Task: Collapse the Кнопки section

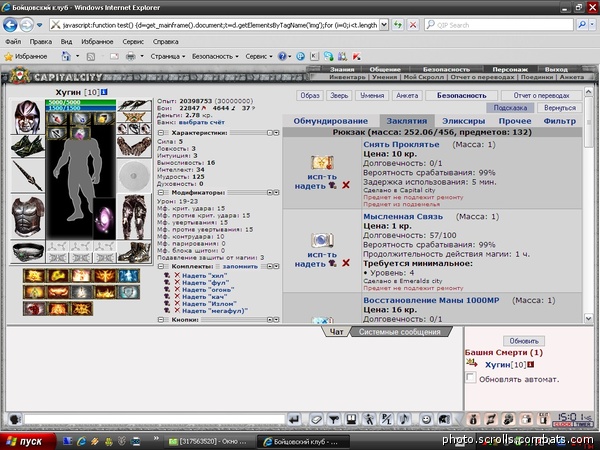Action: (161, 320)
